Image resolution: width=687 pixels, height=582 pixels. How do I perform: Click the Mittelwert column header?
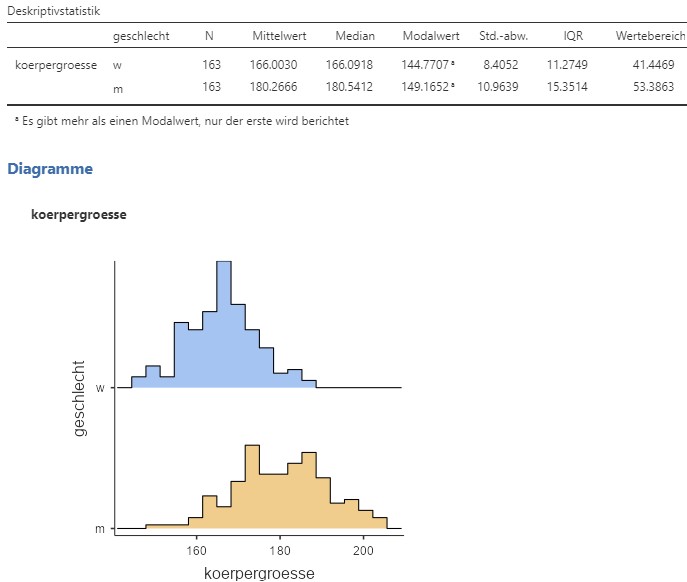(x=279, y=36)
